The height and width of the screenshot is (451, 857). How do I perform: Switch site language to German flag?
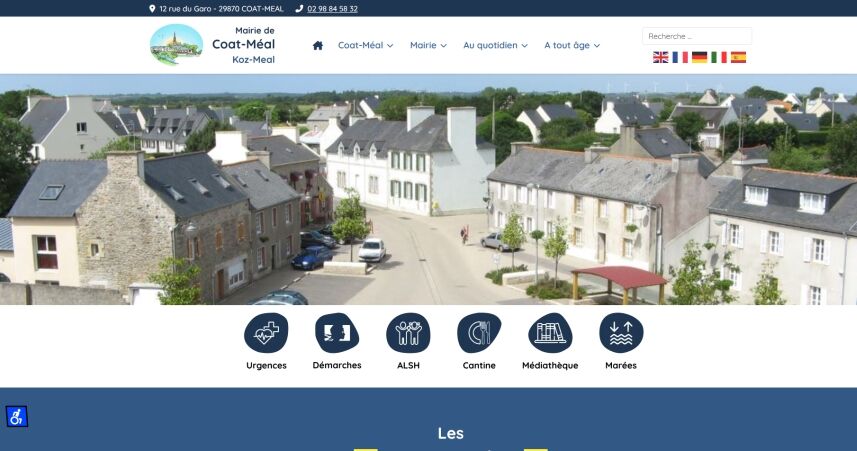tap(700, 57)
